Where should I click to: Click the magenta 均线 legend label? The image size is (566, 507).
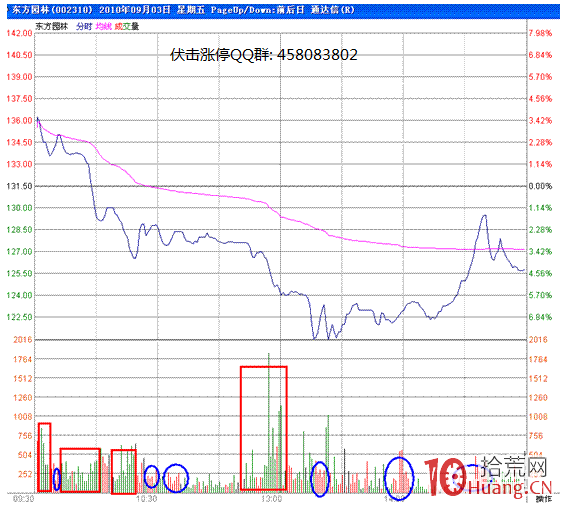pyautogui.click(x=104, y=26)
